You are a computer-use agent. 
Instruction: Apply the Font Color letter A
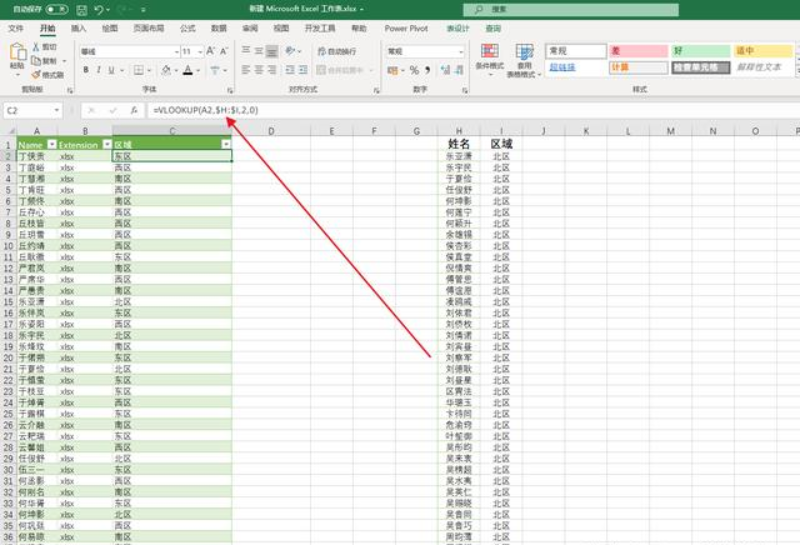pyautogui.click(x=188, y=70)
